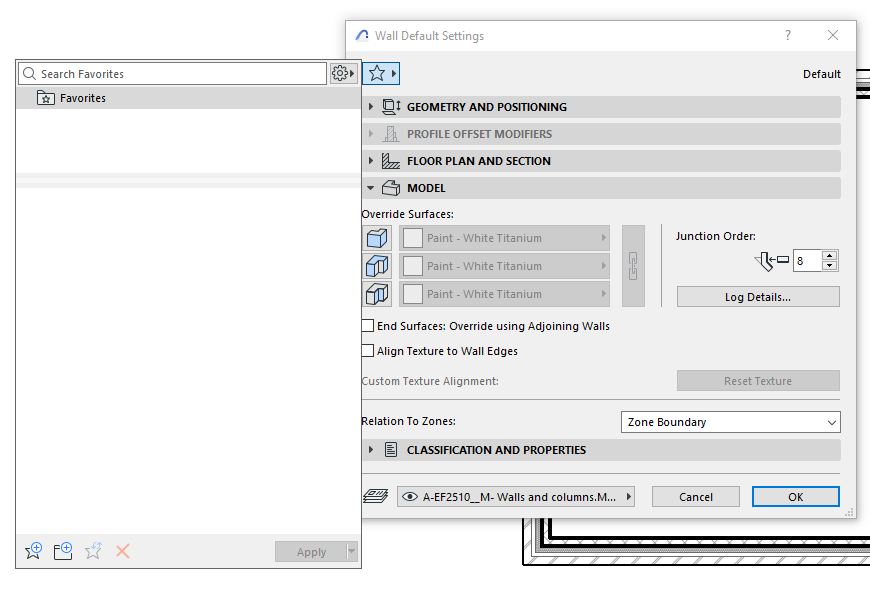Click the red delete X icon
The width and height of the screenshot is (870, 595).
click(x=123, y=551)
